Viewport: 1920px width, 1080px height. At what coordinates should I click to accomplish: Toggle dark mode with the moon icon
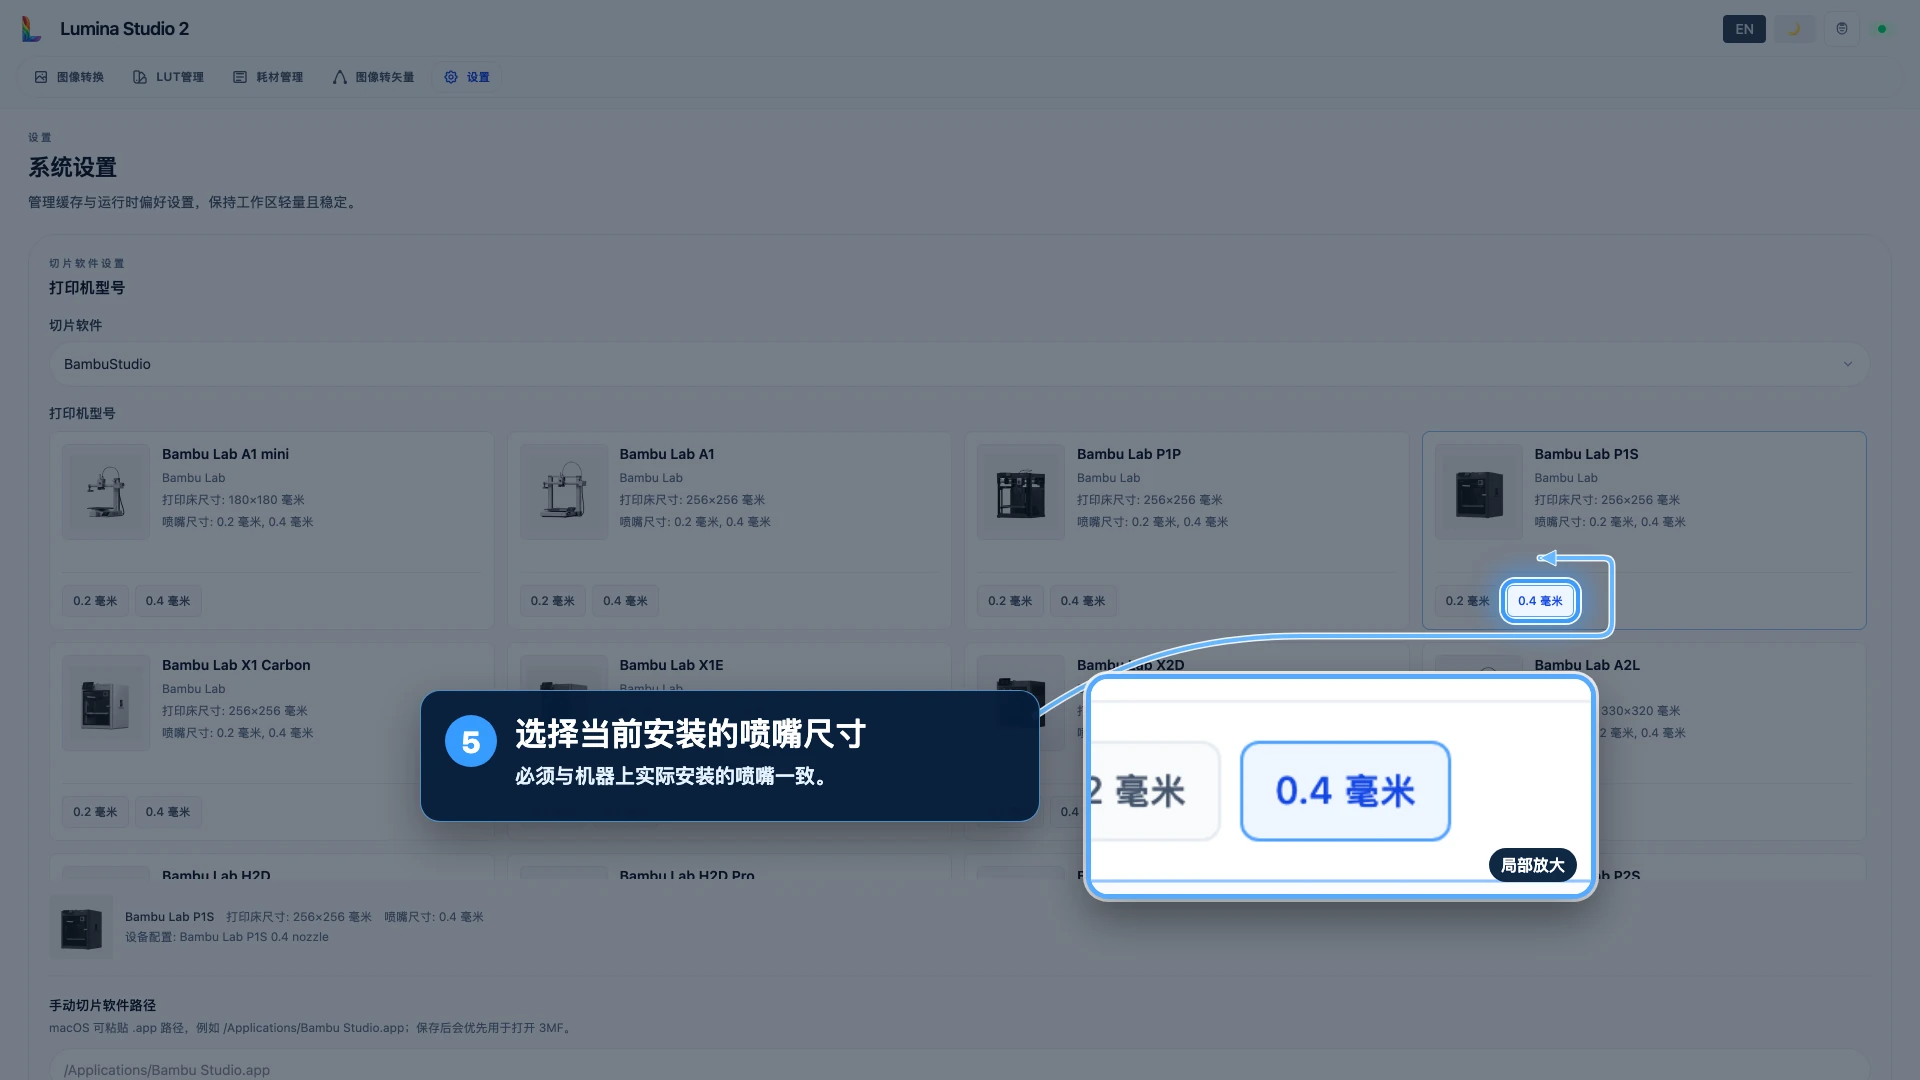pos(1794,29)
